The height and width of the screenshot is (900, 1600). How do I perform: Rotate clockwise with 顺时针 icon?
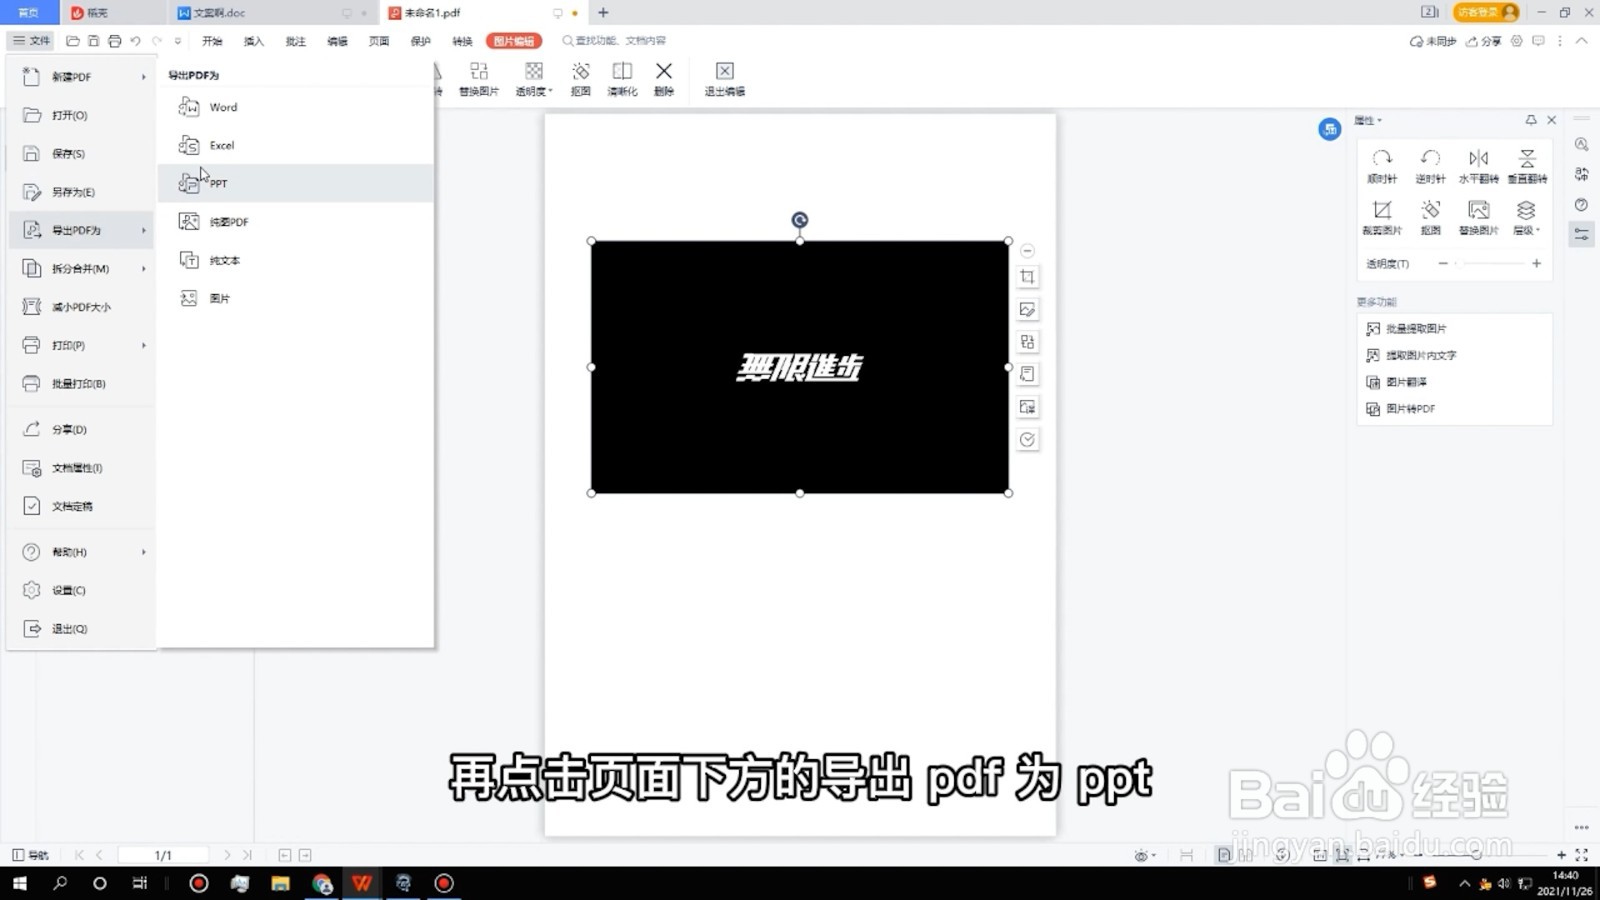(x=1383, y=165)
